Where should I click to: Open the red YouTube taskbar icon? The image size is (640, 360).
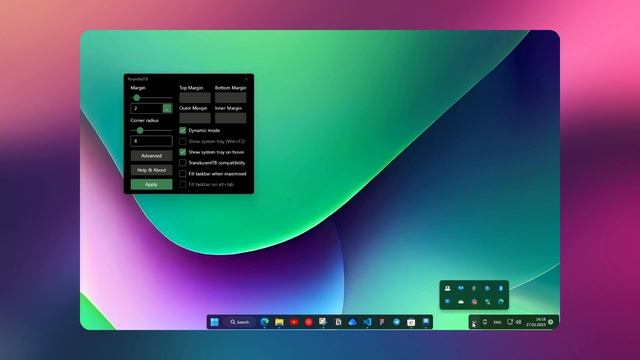tap(294, 322)
